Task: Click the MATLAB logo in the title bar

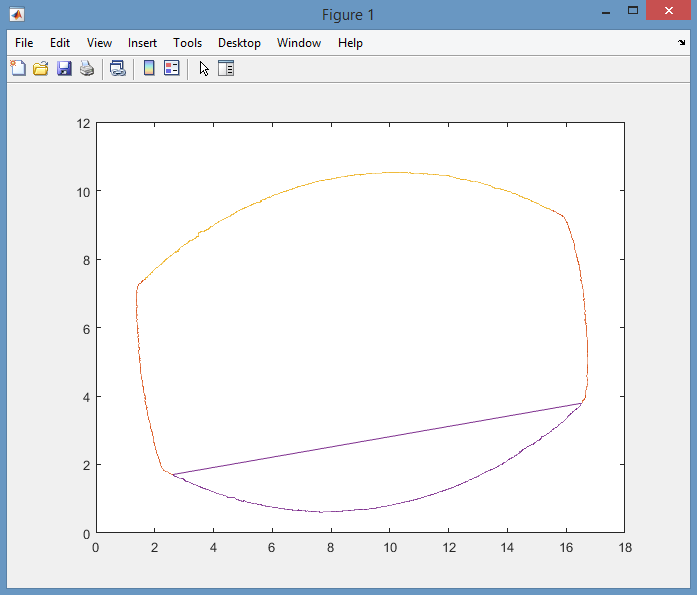Action: point(17,14)
